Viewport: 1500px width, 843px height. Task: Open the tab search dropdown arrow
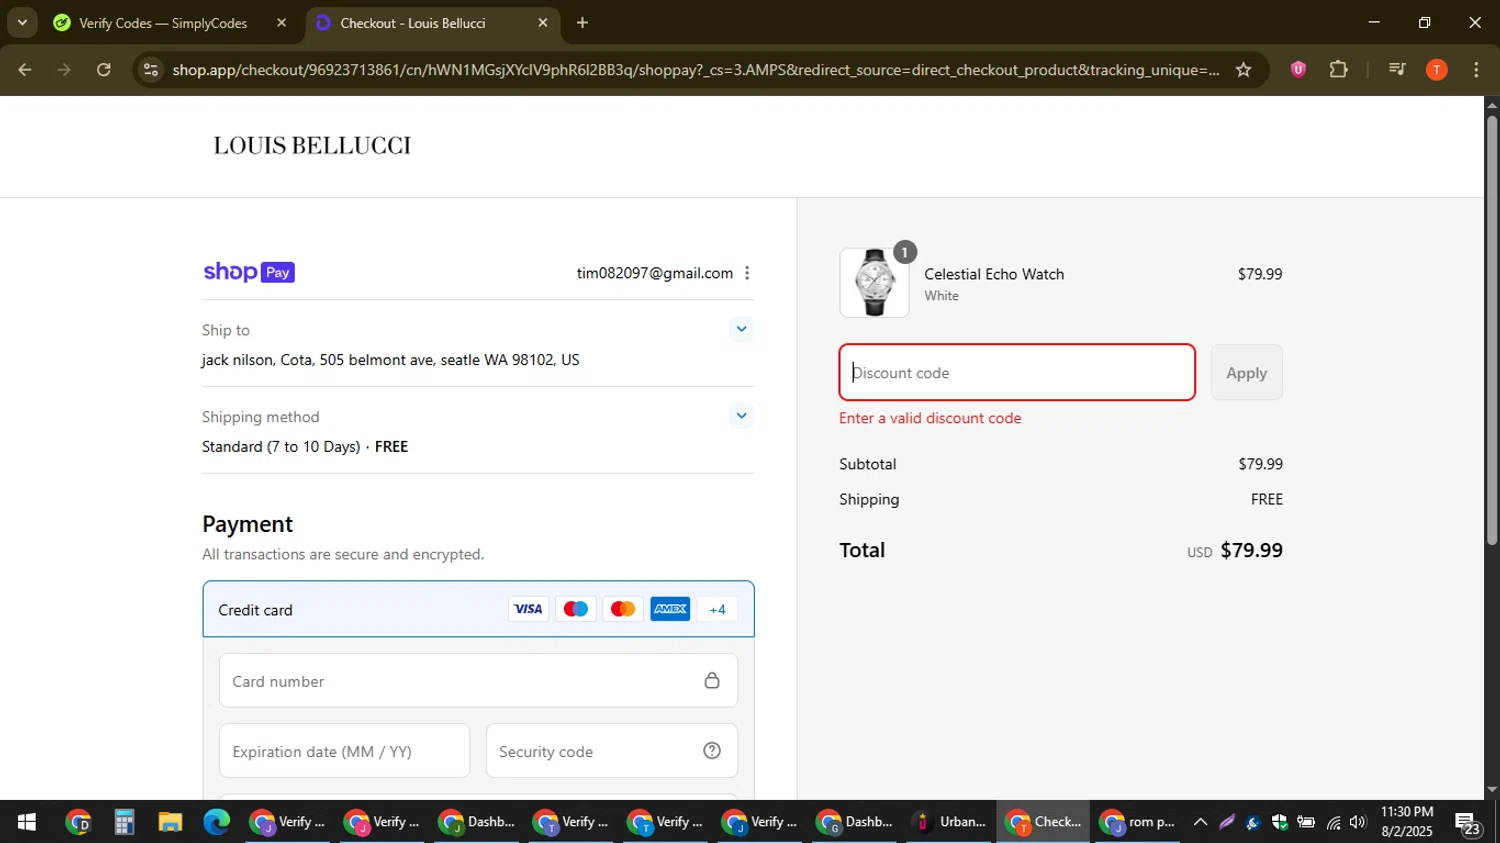[22, 22]
